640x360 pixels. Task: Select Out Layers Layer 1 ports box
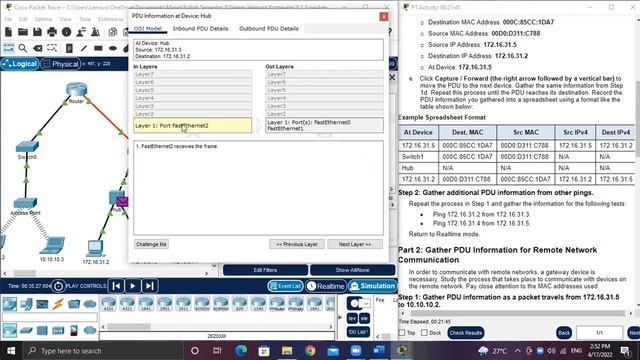pos(324,125)
